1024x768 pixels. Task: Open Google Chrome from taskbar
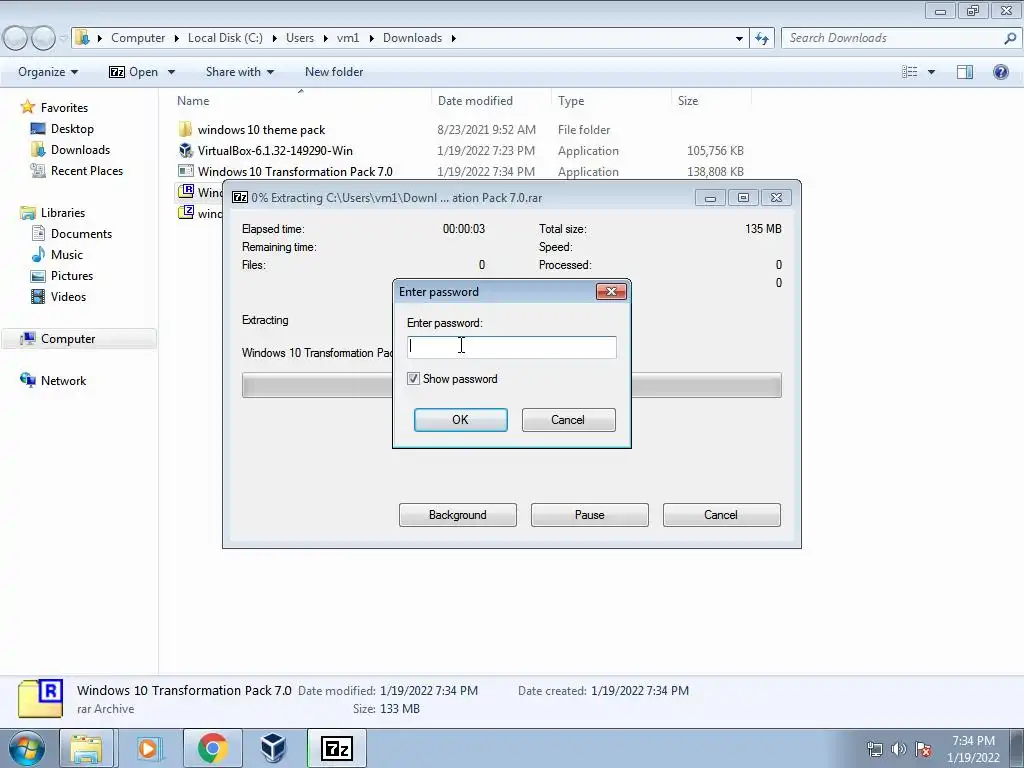(x=212, y=748)
